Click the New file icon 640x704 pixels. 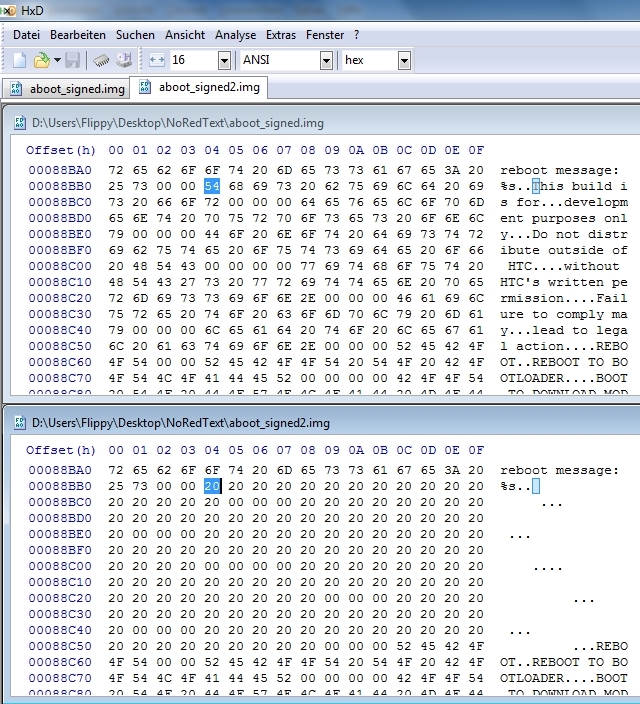(19, 60)
